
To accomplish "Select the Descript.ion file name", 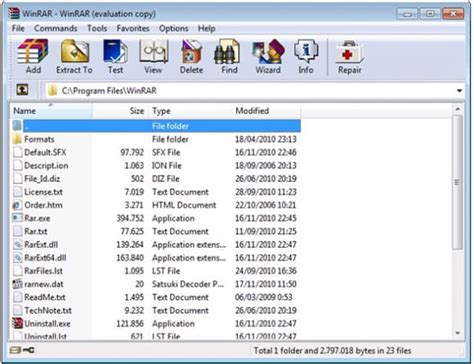I will coord(46,165).
